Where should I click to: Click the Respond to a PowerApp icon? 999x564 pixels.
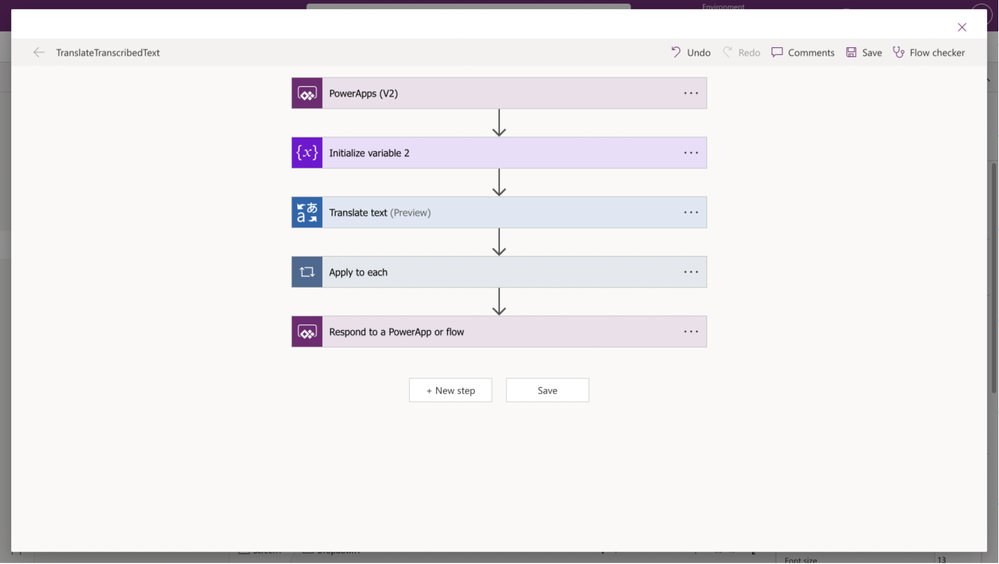pyautogui.click(x=307, y=331)
